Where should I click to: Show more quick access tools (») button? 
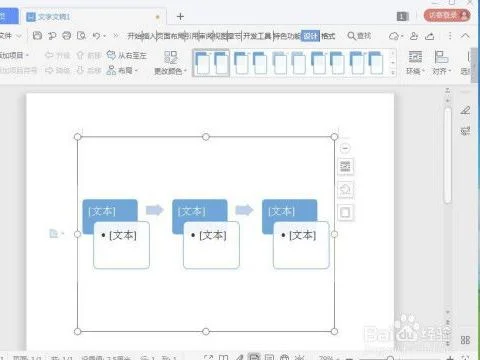[x=116, y=36]
